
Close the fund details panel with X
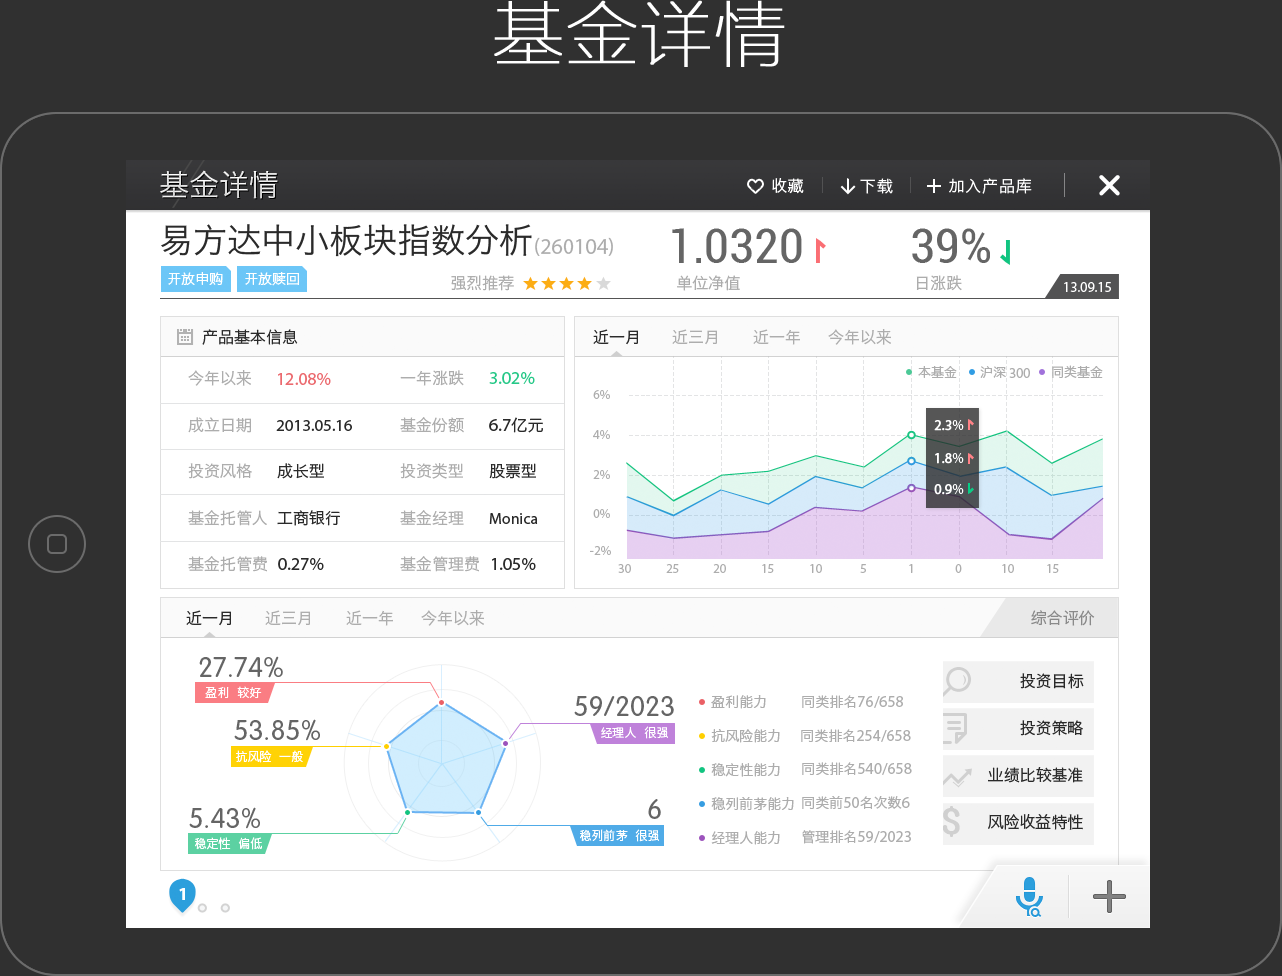[x=1109, y=185]
